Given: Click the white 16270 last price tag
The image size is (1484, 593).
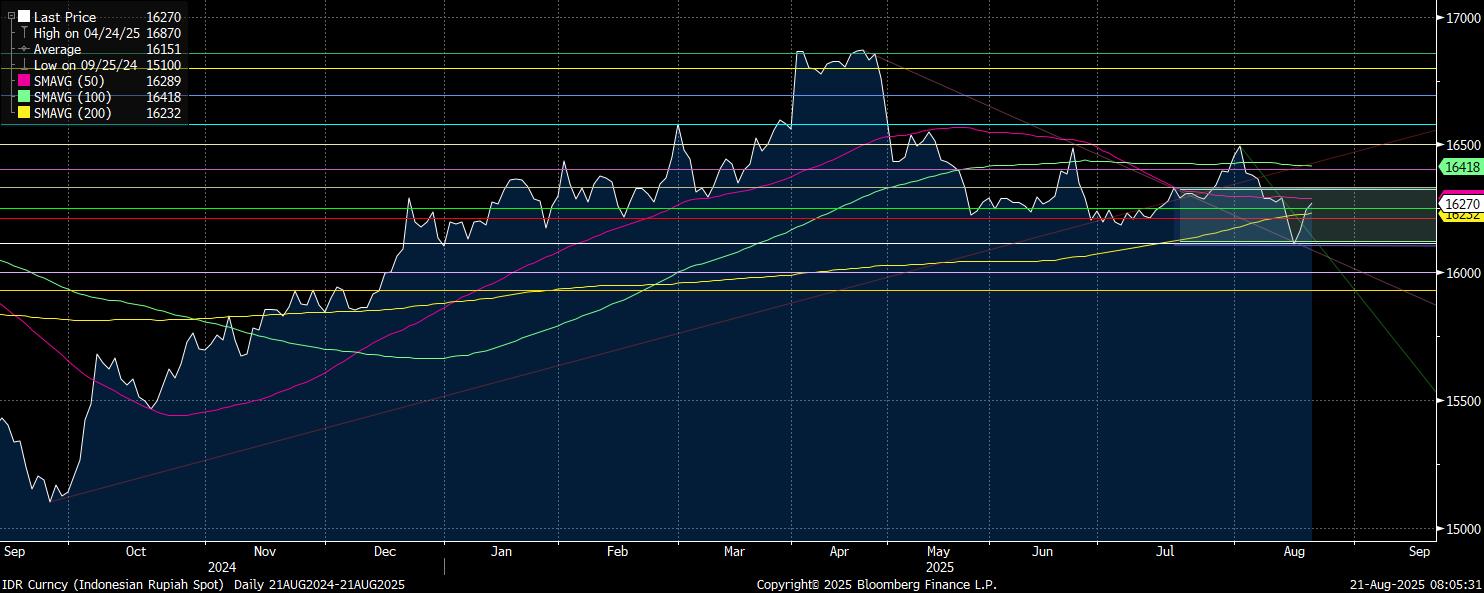Looking at the screenshot, I should 1461,204.
